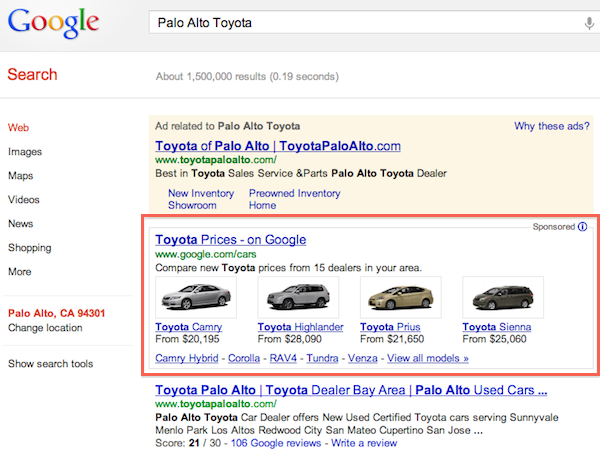600x453 pixels.
Task: Click Write a review link
Action: tap(364, 443)
